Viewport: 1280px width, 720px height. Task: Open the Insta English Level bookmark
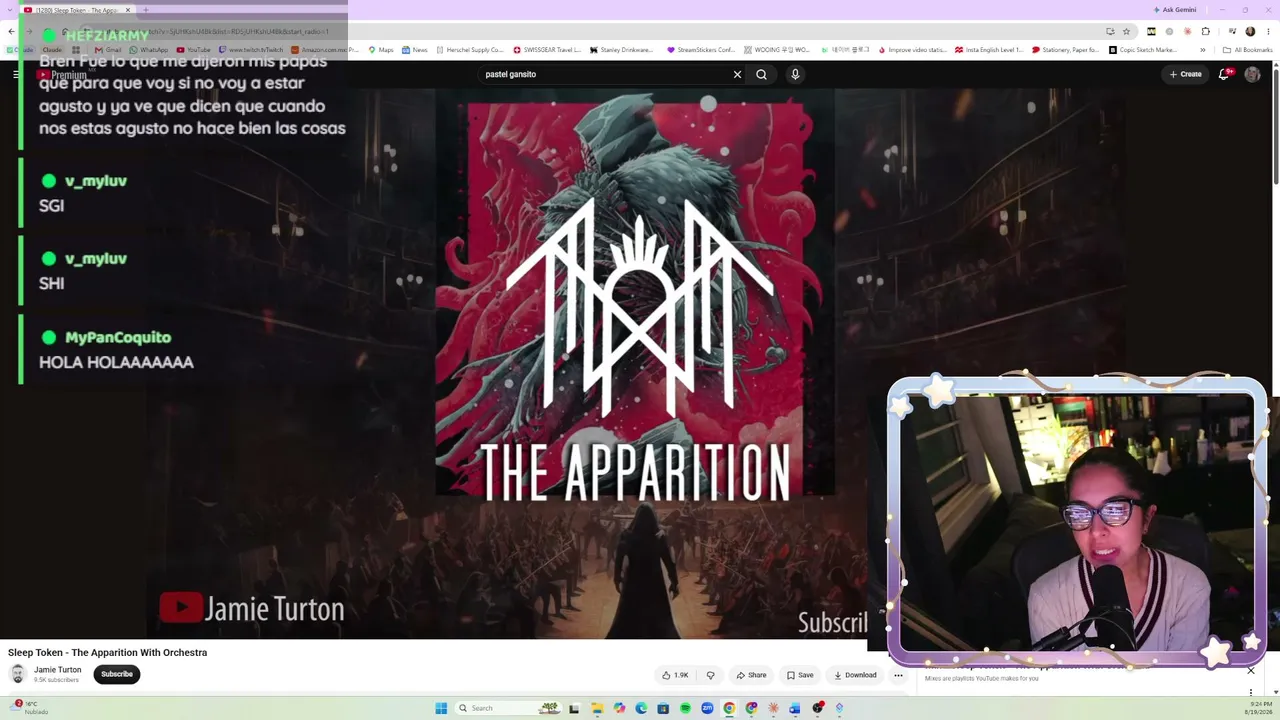click(989, 50)
